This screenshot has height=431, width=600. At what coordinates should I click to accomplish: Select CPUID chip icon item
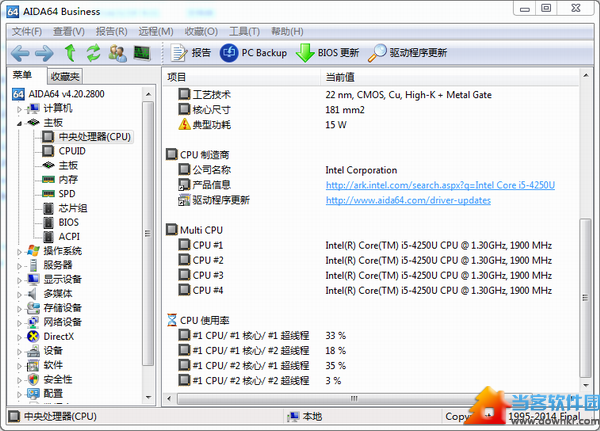[x=48, y=151]
